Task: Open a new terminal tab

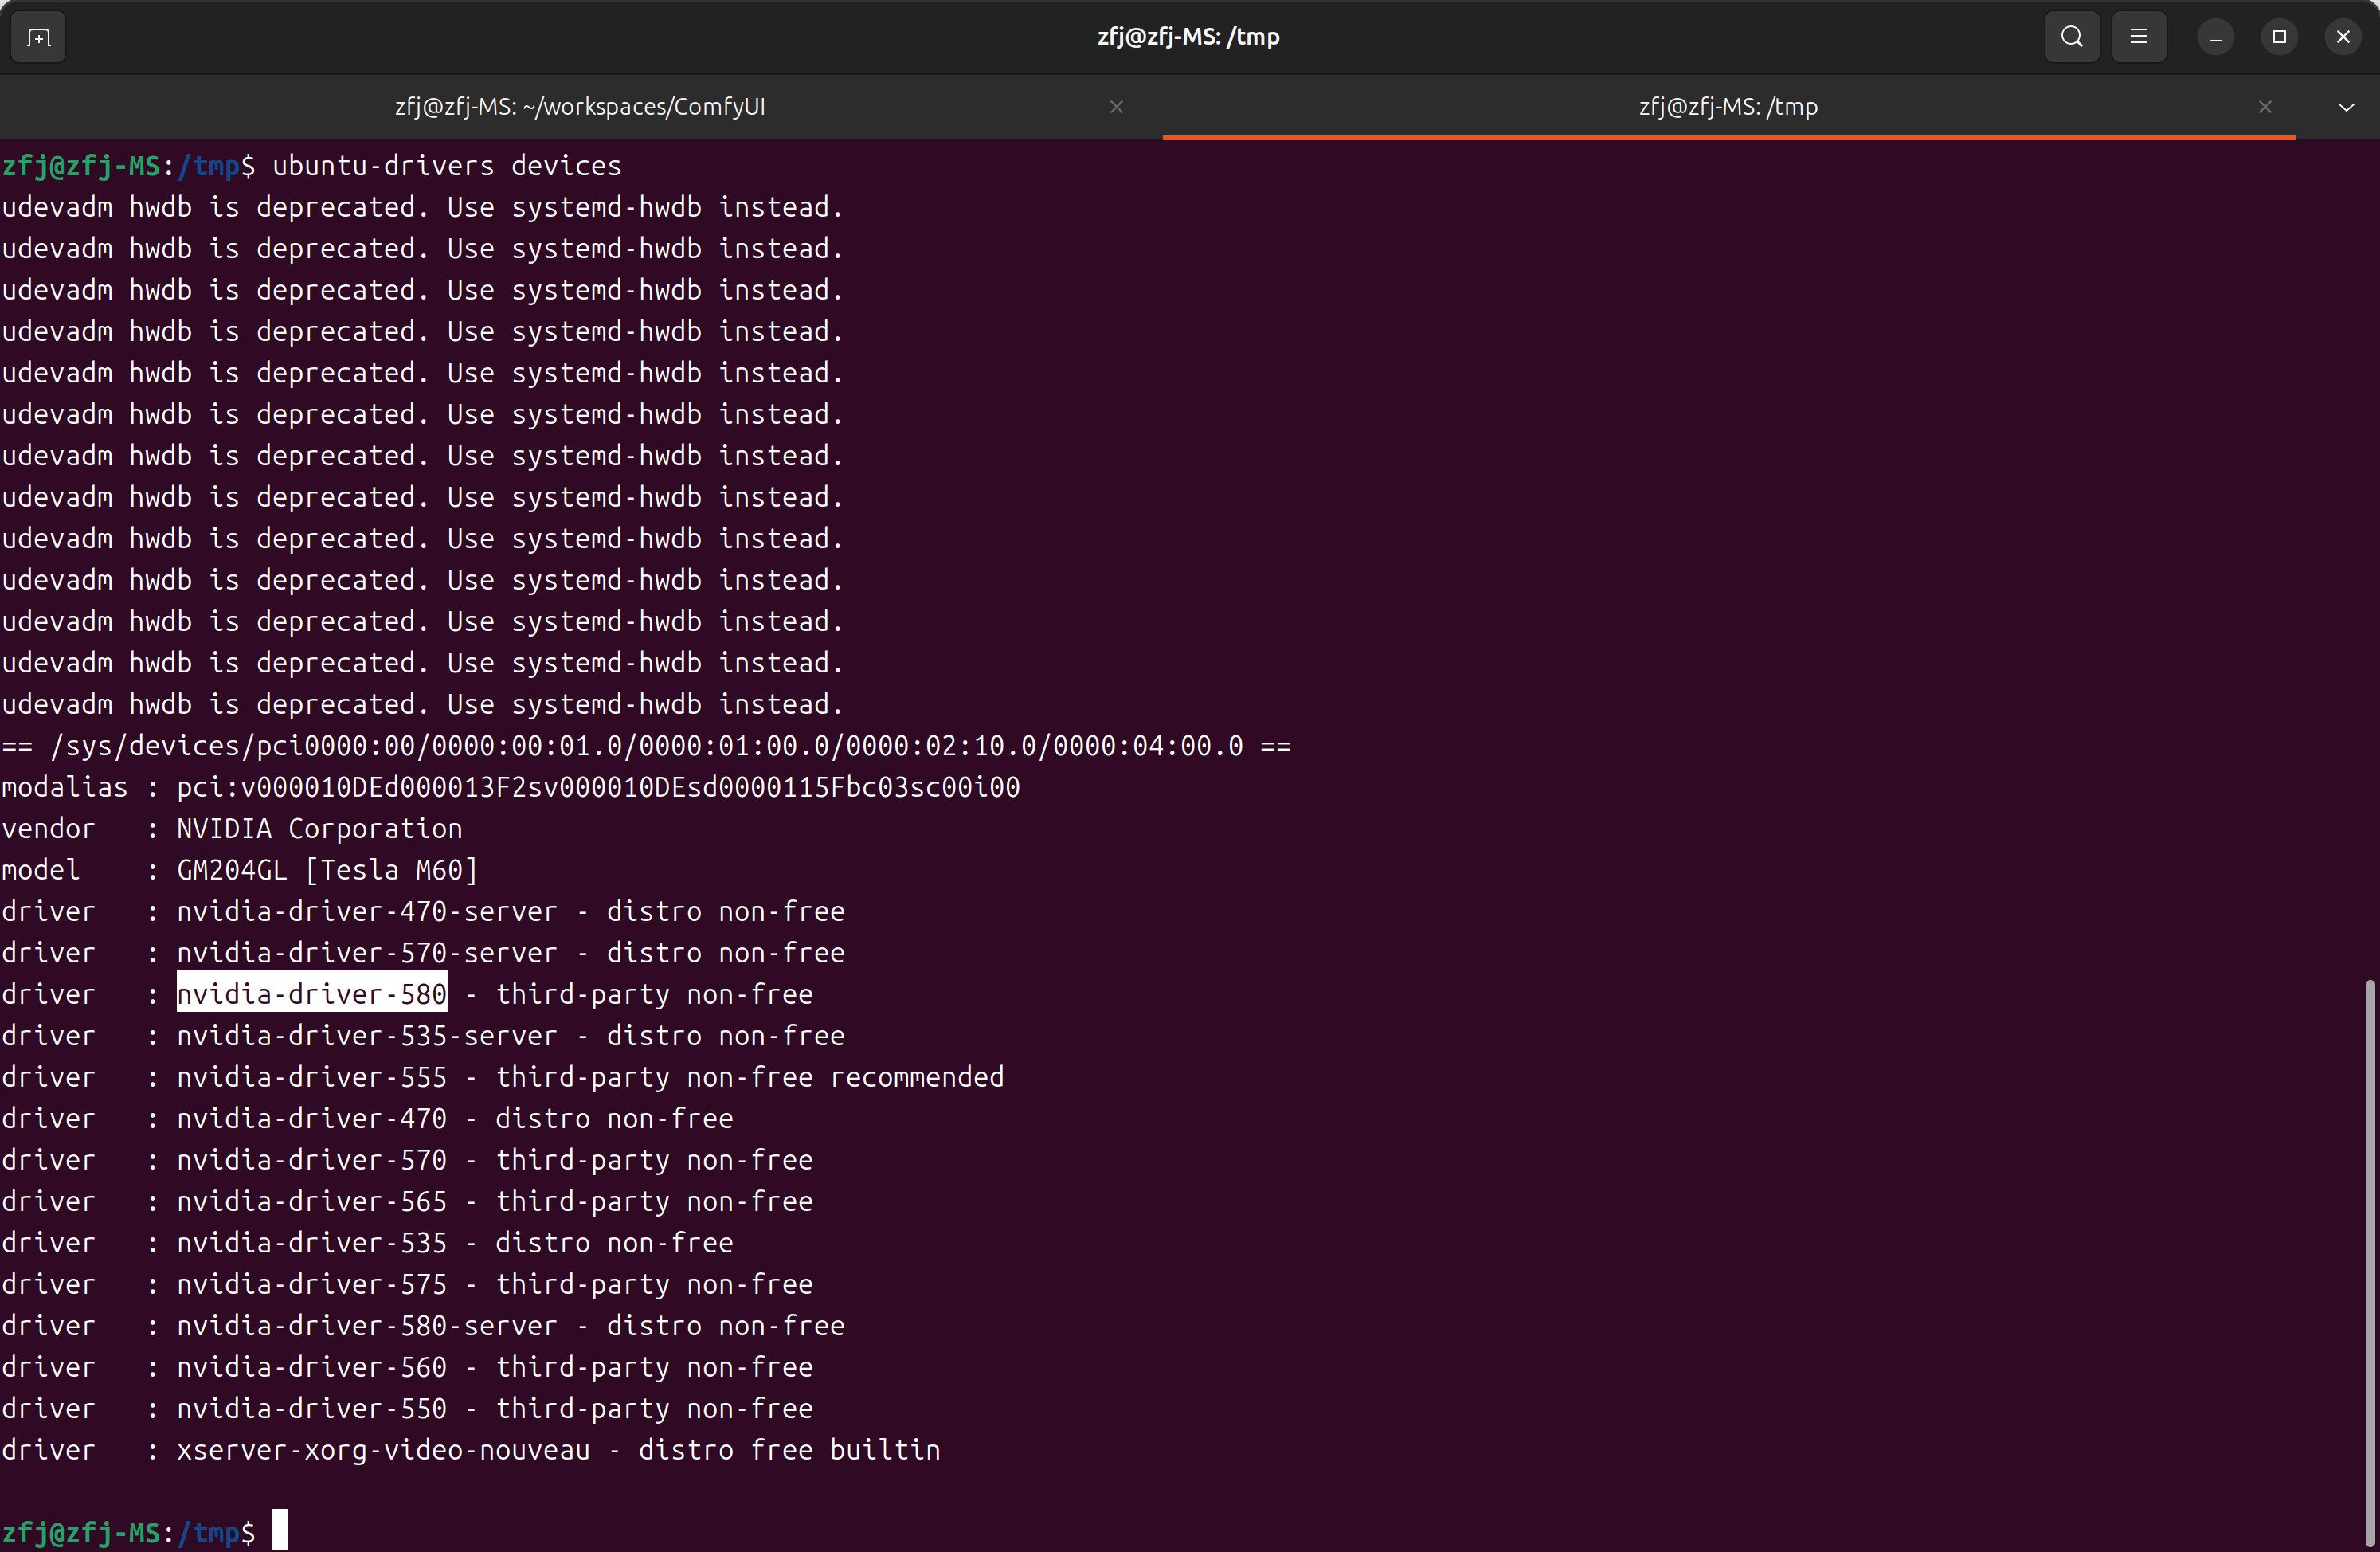Action: tap(38, 37)
